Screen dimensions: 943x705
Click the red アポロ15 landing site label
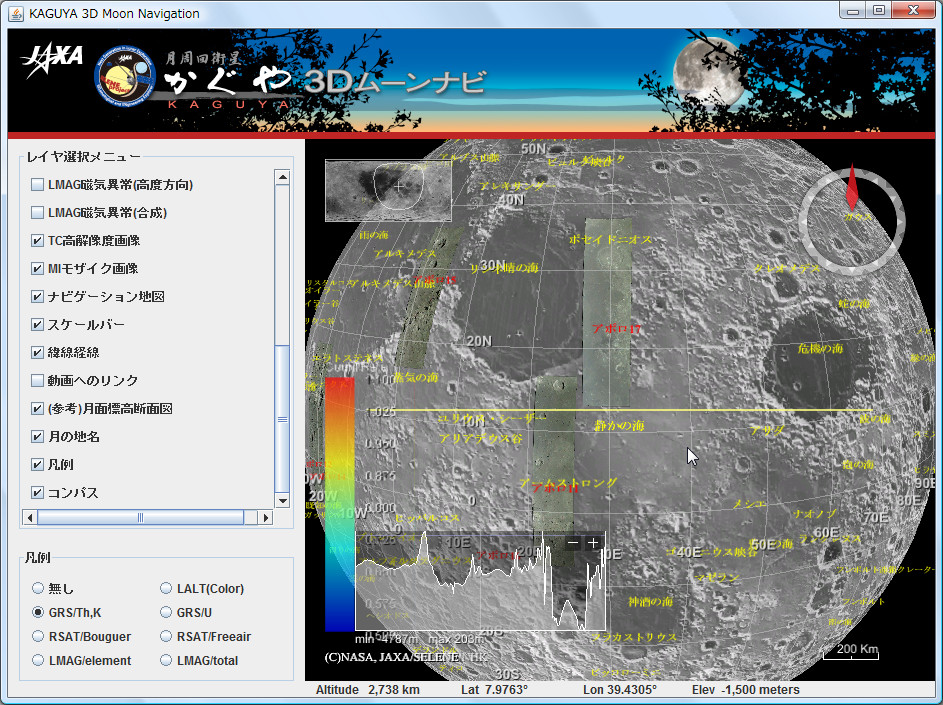click(434, 280)
